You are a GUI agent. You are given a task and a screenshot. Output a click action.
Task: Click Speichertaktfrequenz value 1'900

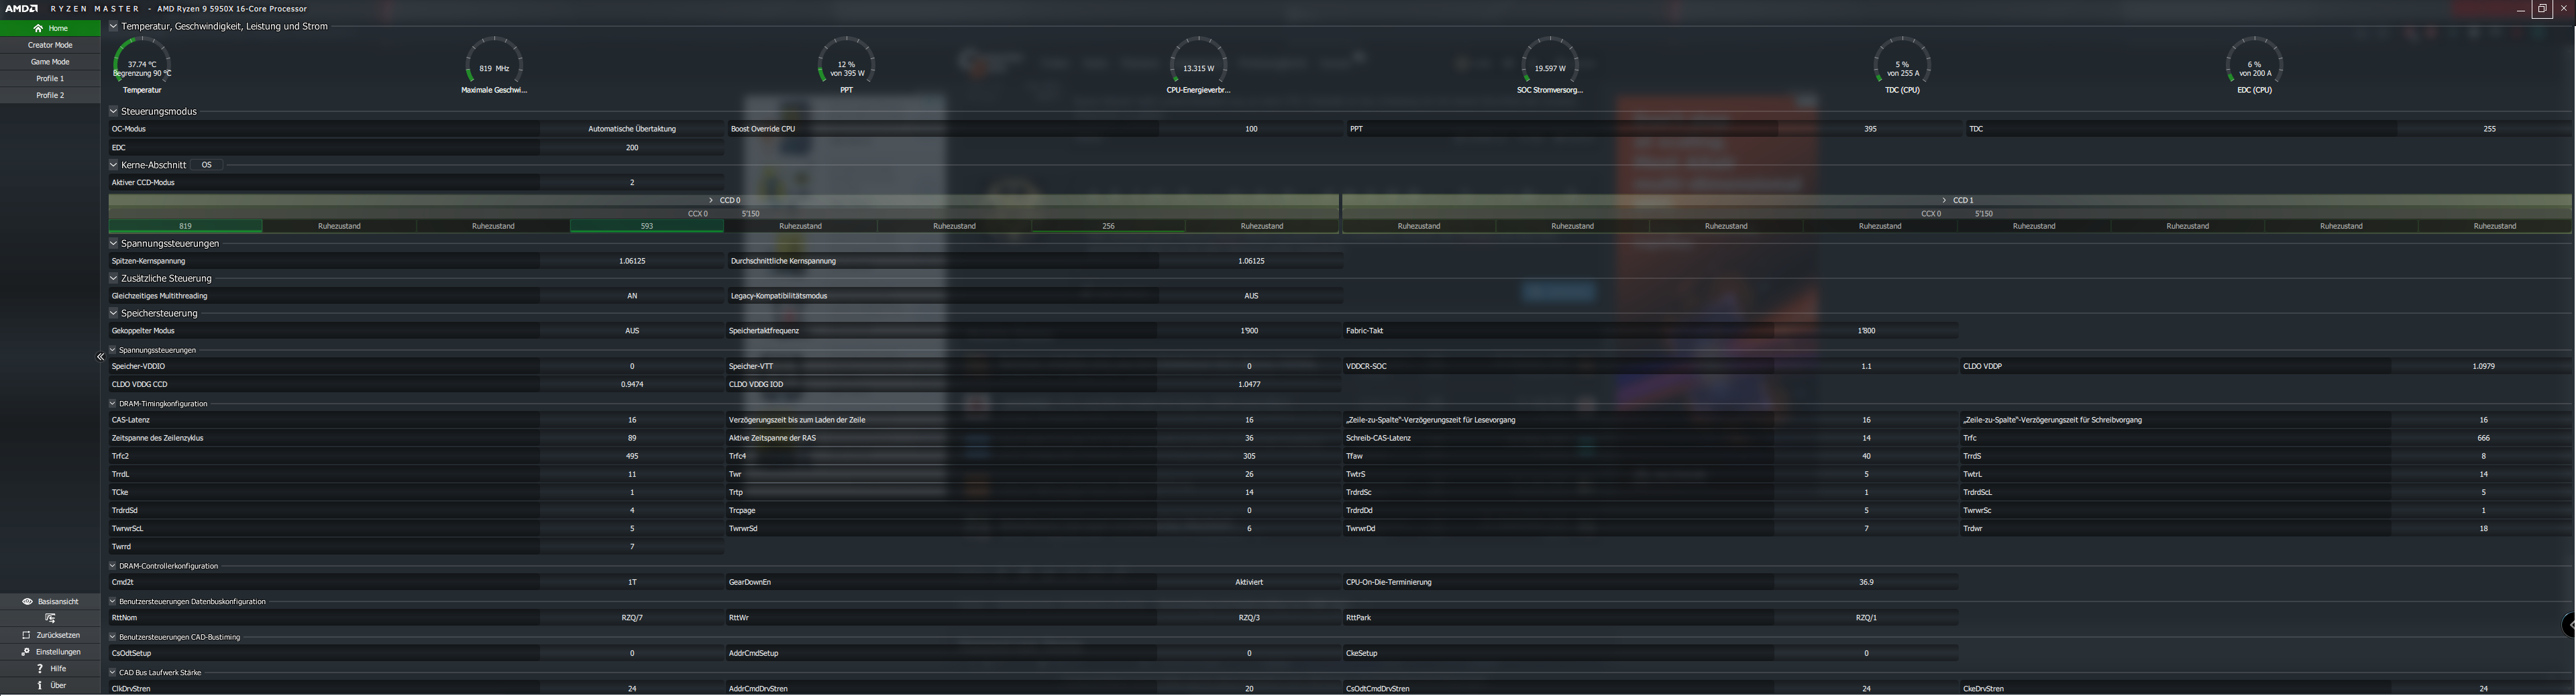1249,331
